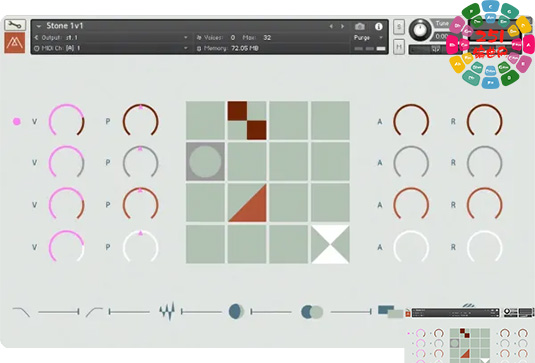The image size is (535, 363).
Task: Open the snapshot view with the camera icon
Action: coord(360,26)
